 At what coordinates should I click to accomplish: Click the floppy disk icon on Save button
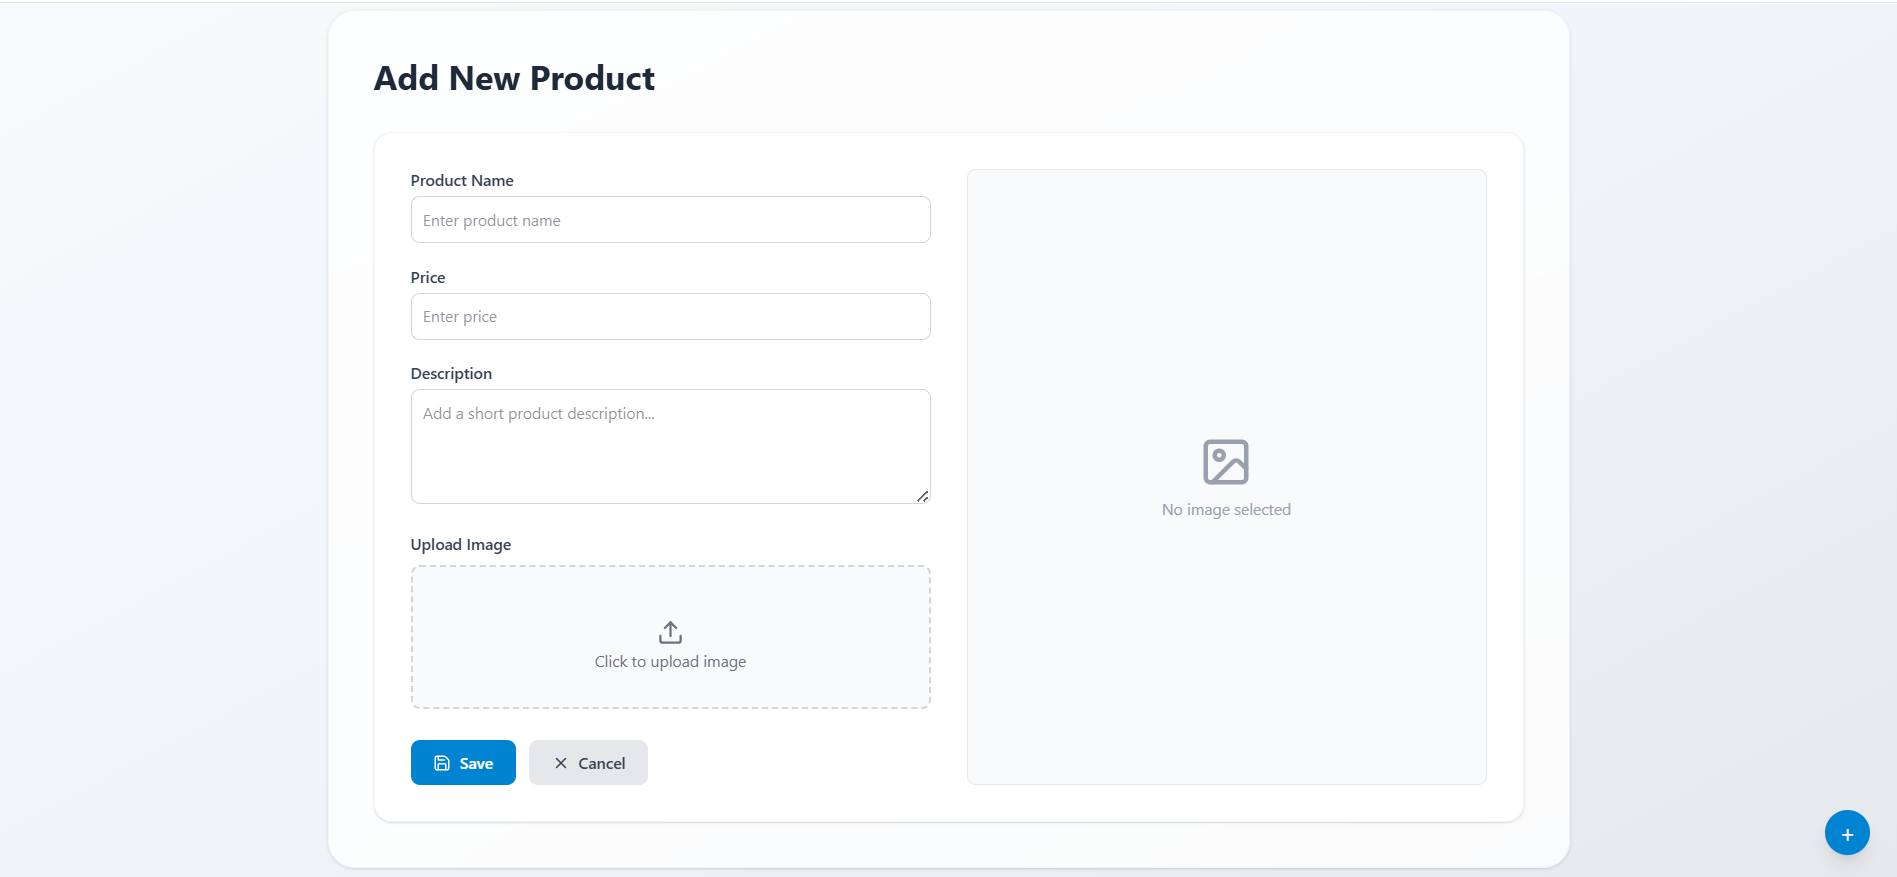(442, 762)
